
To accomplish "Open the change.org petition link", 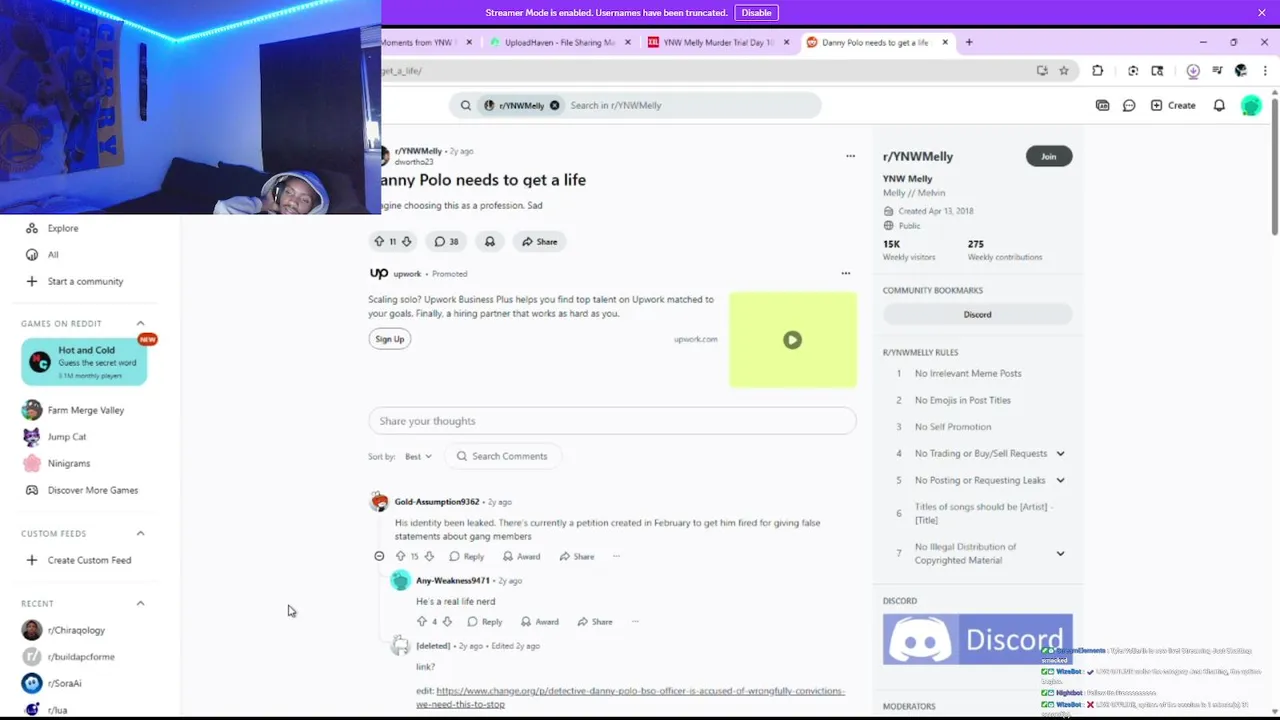I will point(630,697).
